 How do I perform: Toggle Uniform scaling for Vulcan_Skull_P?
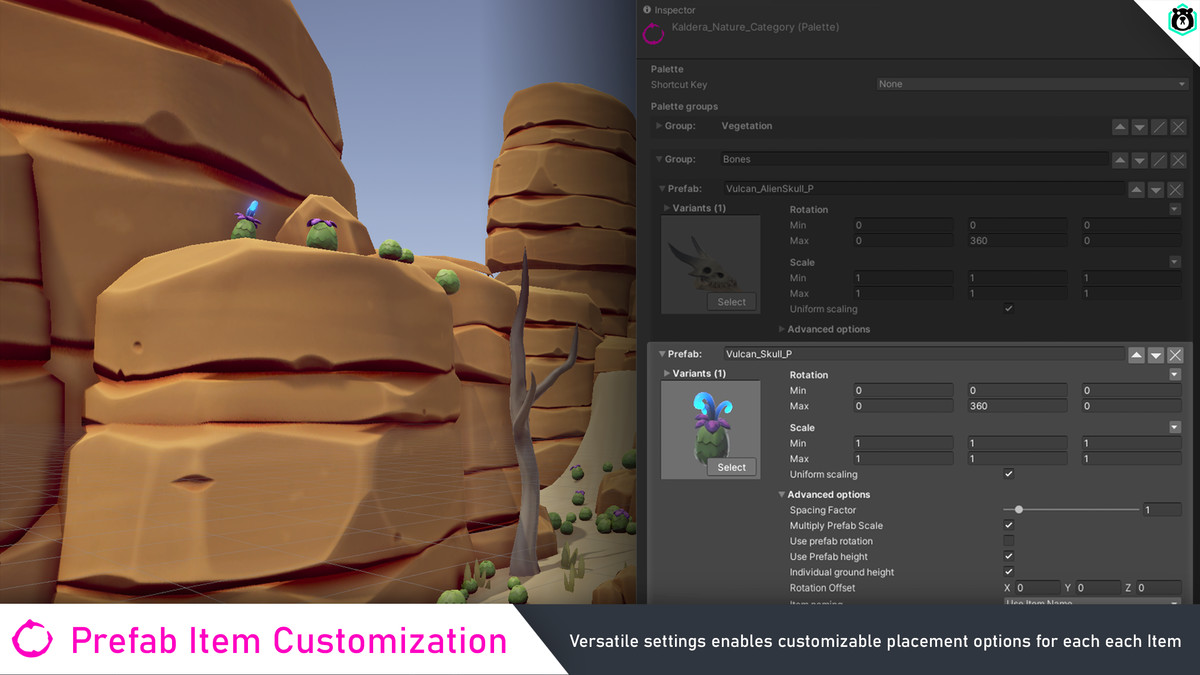pos(1008,474)
